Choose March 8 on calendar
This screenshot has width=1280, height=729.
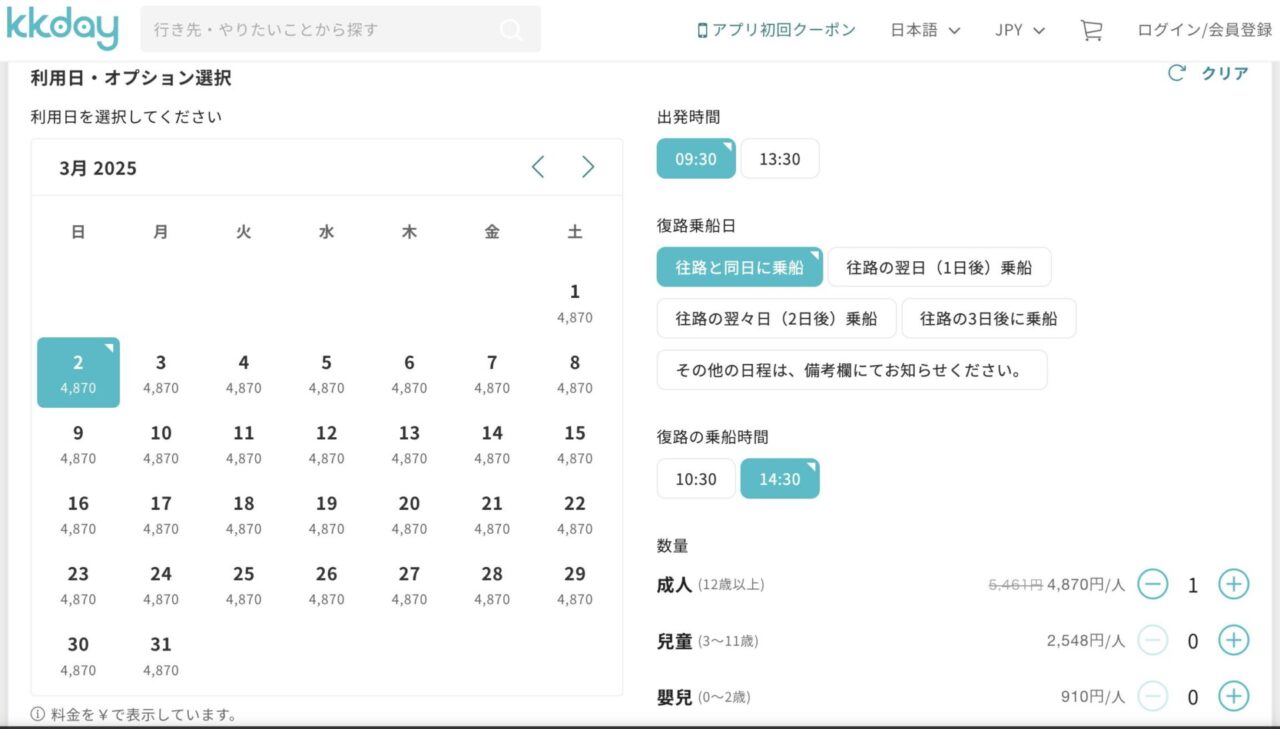(575, 373)
